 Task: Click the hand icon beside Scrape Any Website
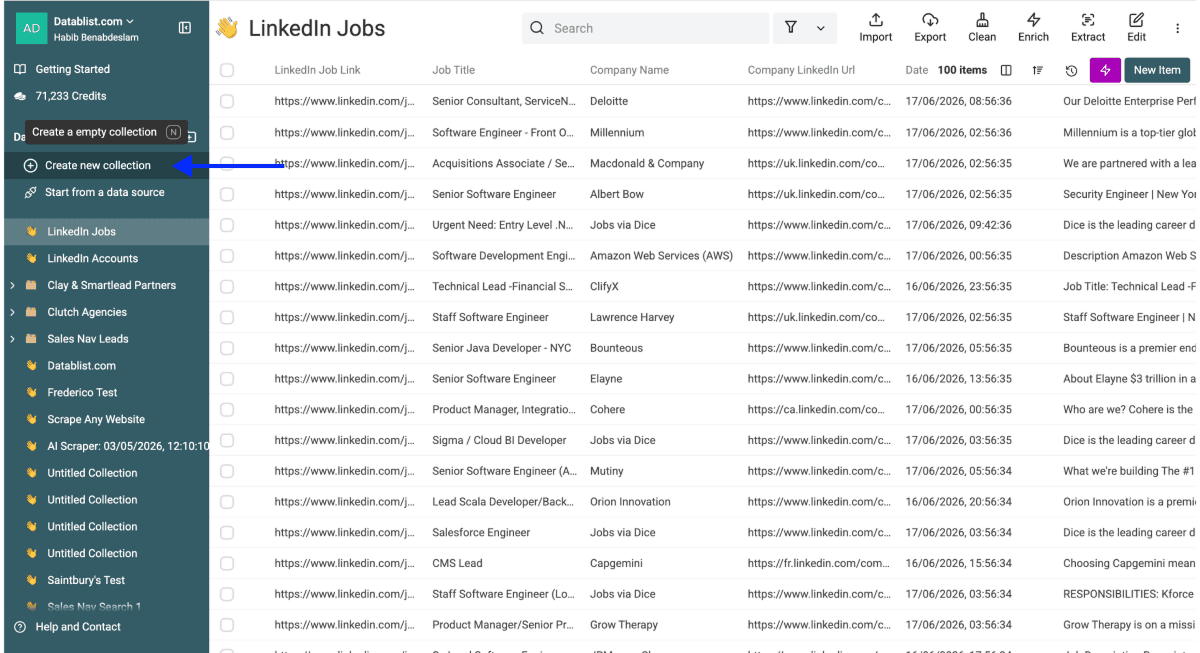click(32, 420)
